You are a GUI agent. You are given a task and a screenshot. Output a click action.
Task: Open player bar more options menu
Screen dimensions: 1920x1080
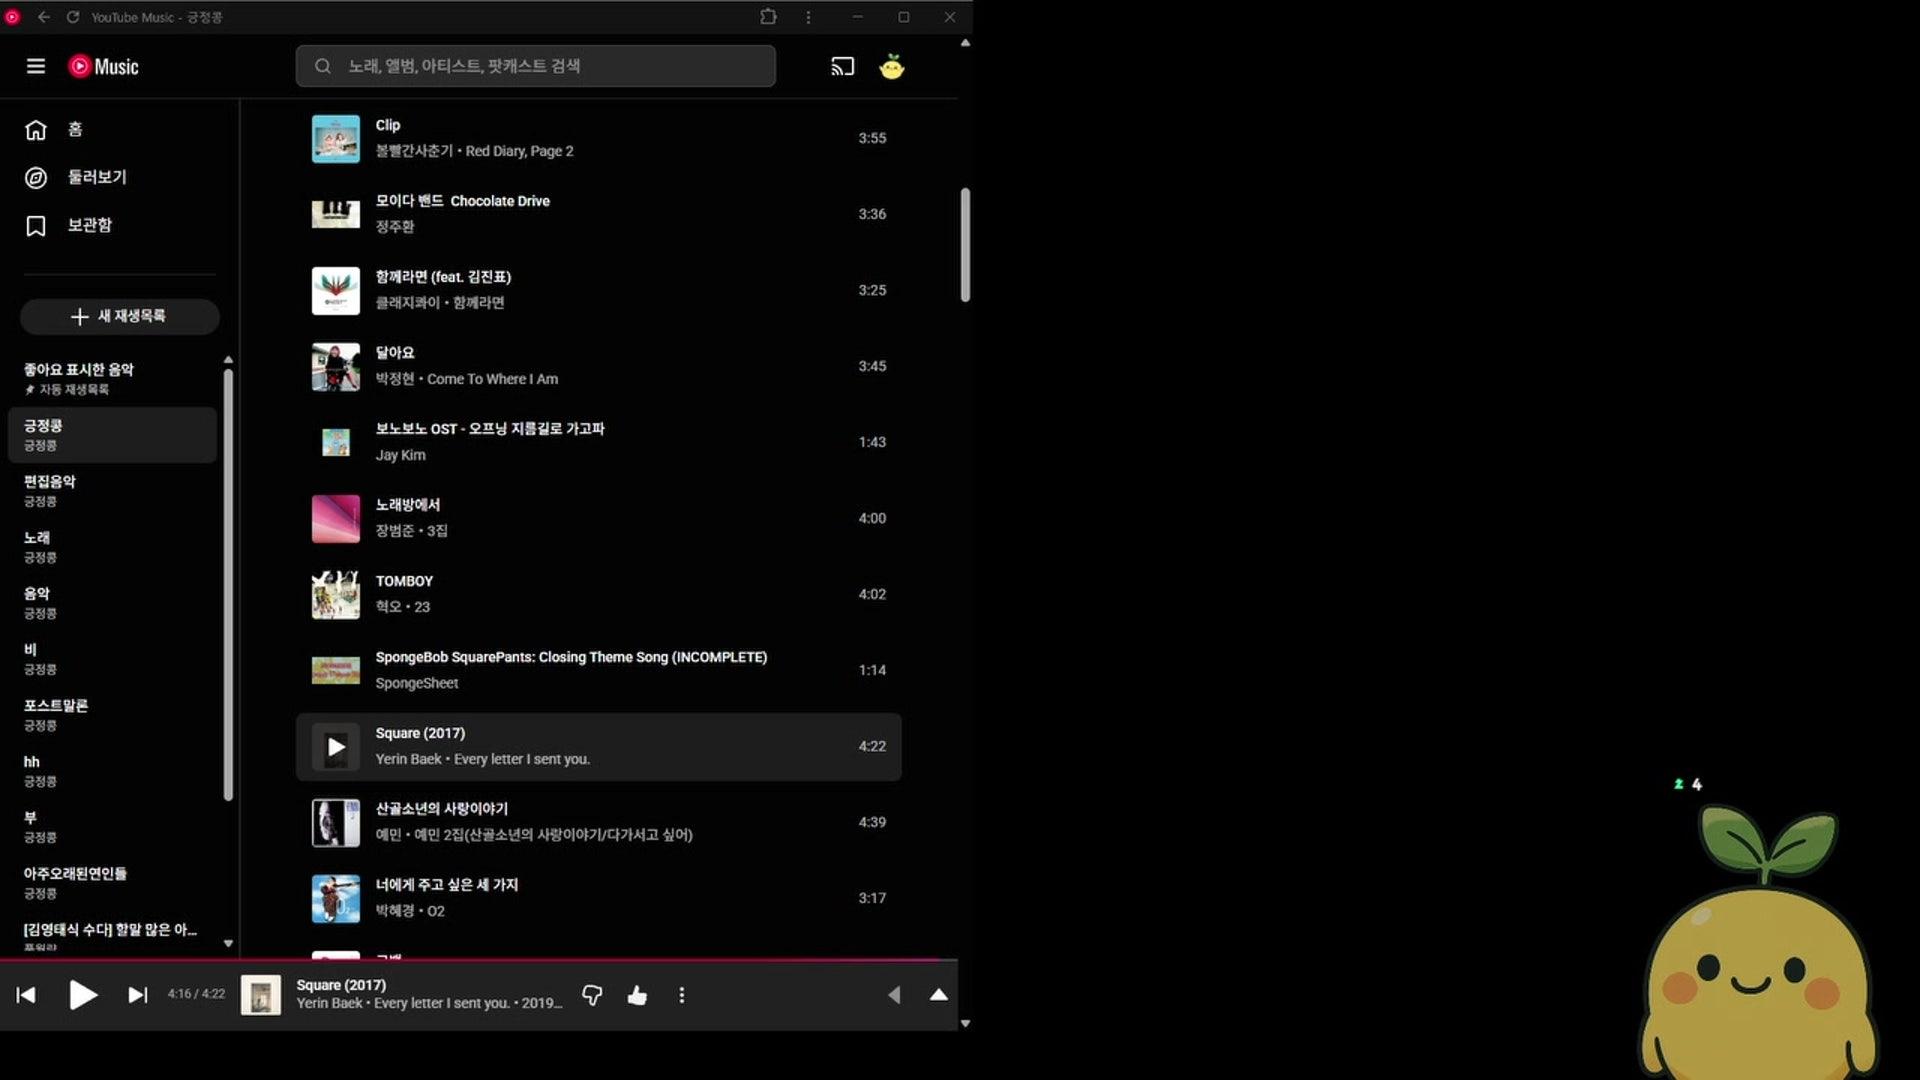click(682, 995)
